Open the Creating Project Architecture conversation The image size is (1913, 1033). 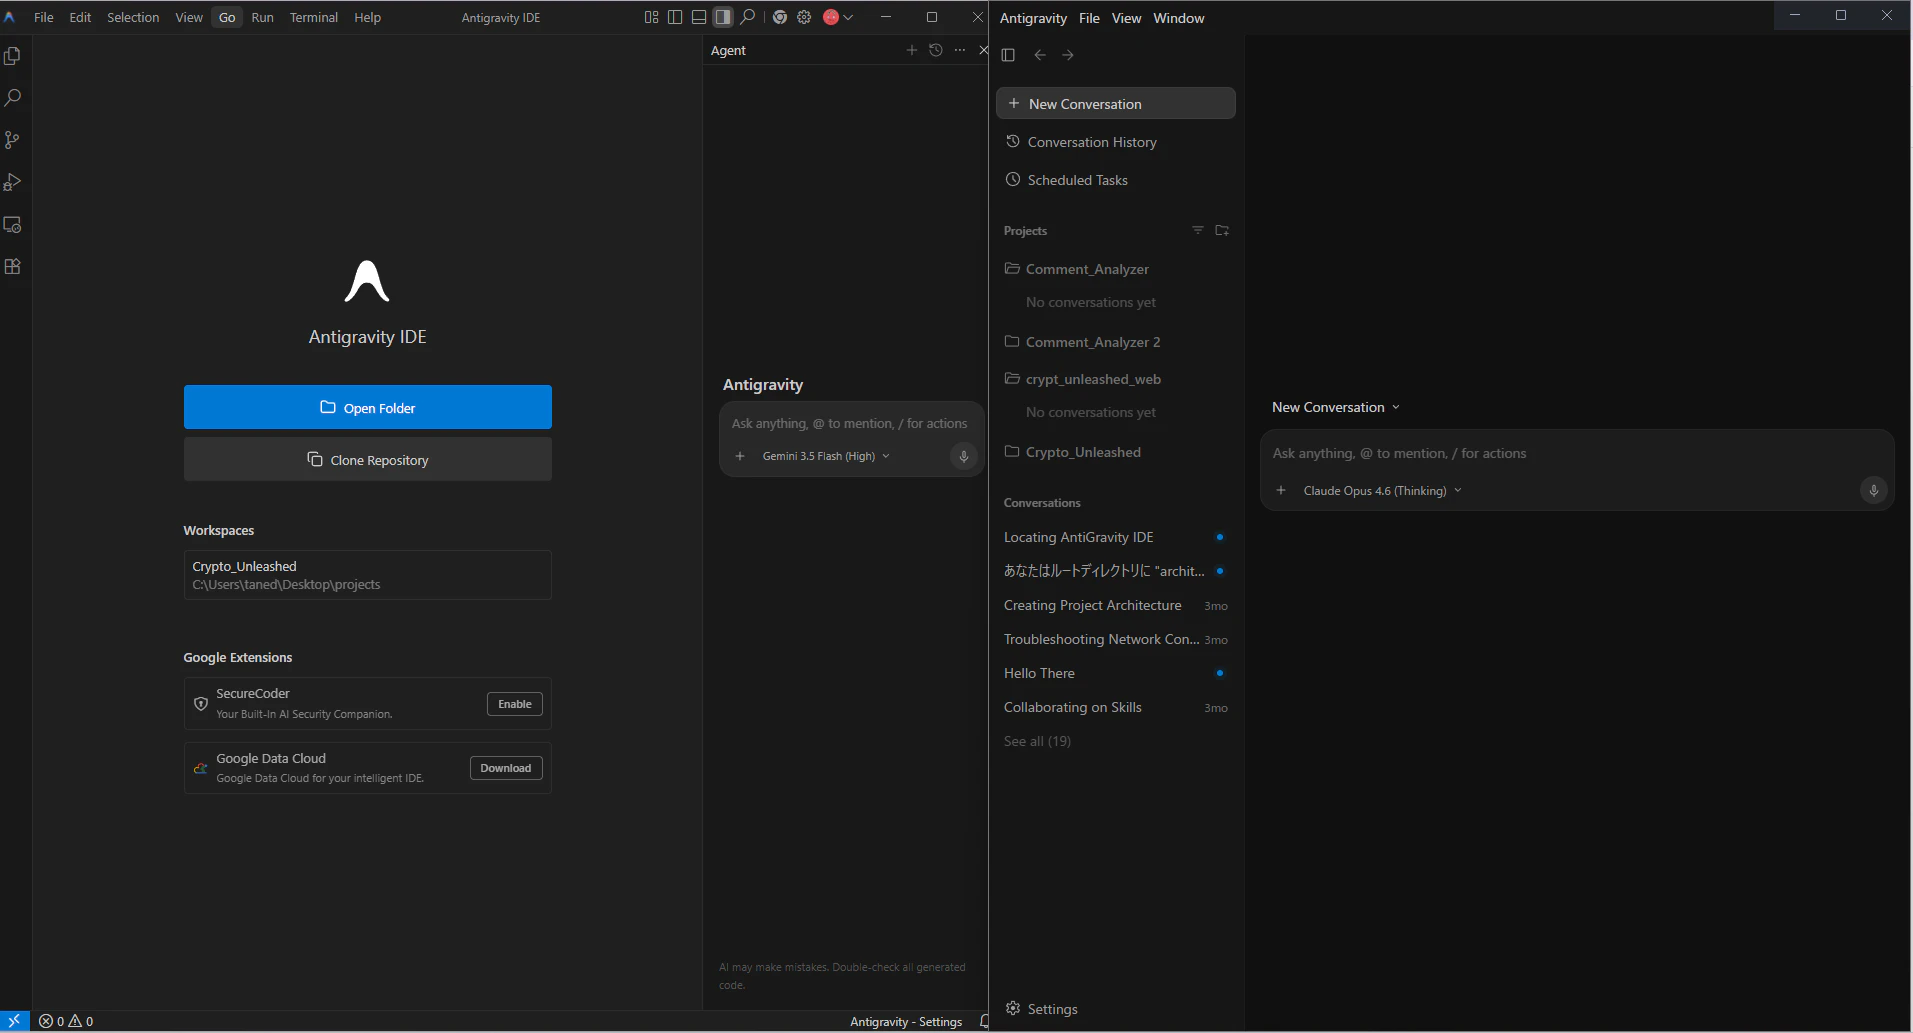(x=1116, y=605)
